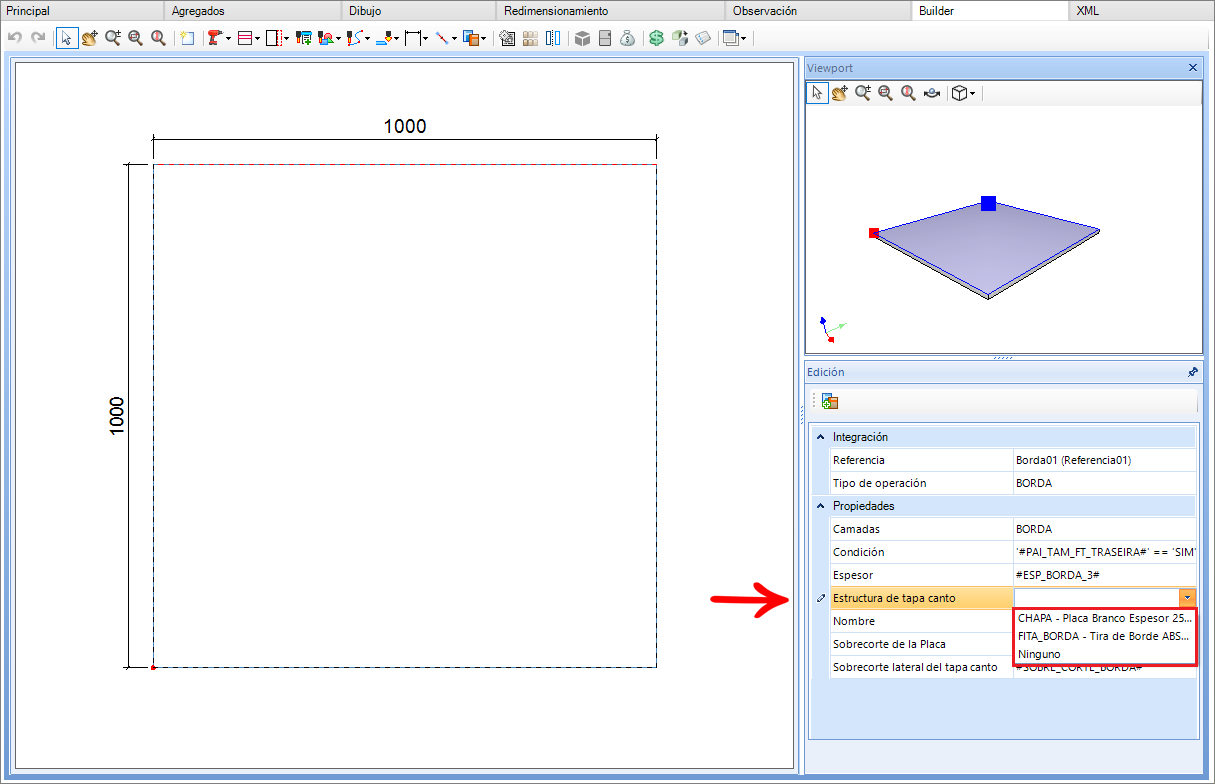Click the green icon in Edición panel toolbar
Screen dimensions: 1215x784
[830, 401]
